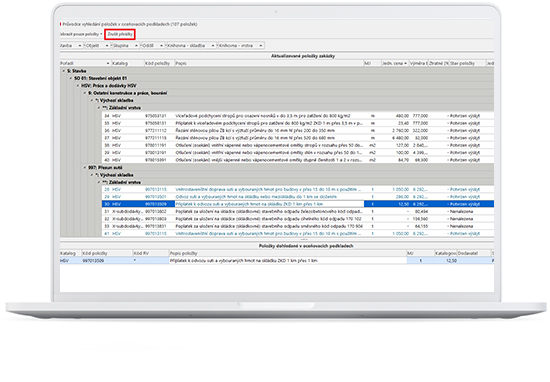Collapse the 'SO 01: Stavební objekt 01' node
The width and height of the screenshot is (550, 382).
[x=71, y=78]
